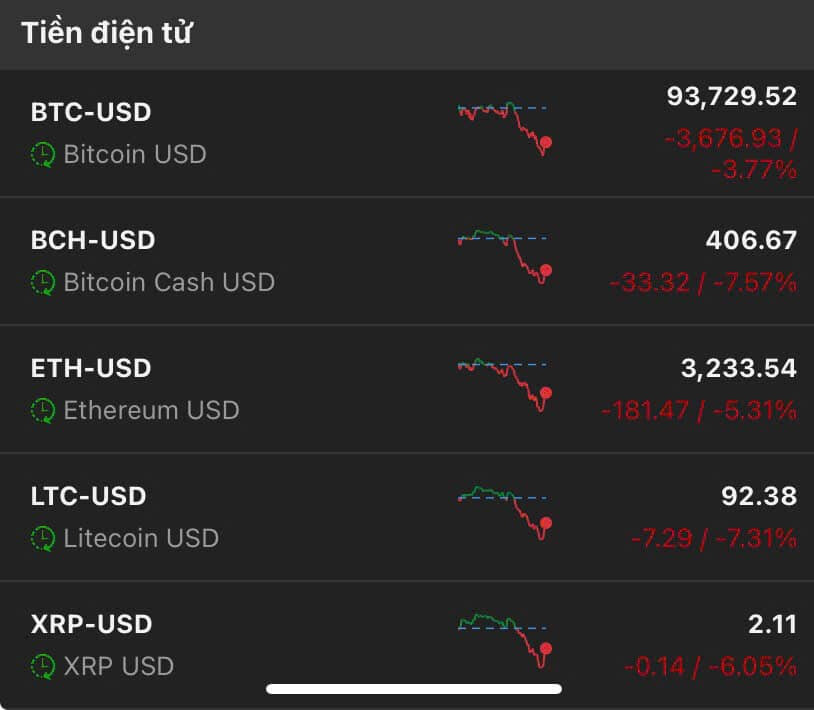Tap Litecoin price 92.38
Viewport: 814px width, 710px height.
(x=759, y=496)
